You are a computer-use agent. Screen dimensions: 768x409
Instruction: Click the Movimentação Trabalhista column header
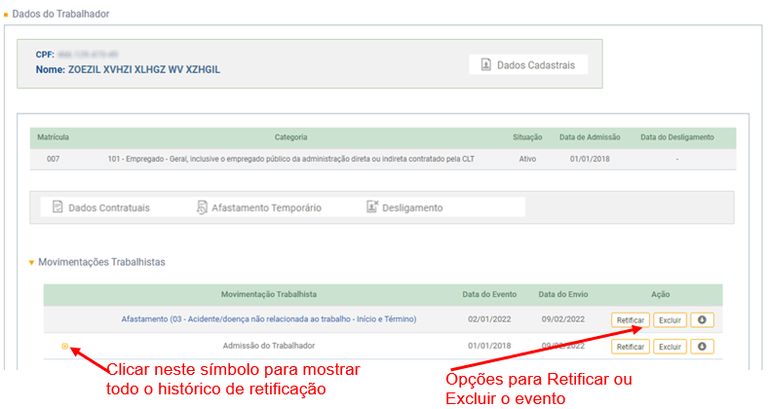click(x=269, y=294)
